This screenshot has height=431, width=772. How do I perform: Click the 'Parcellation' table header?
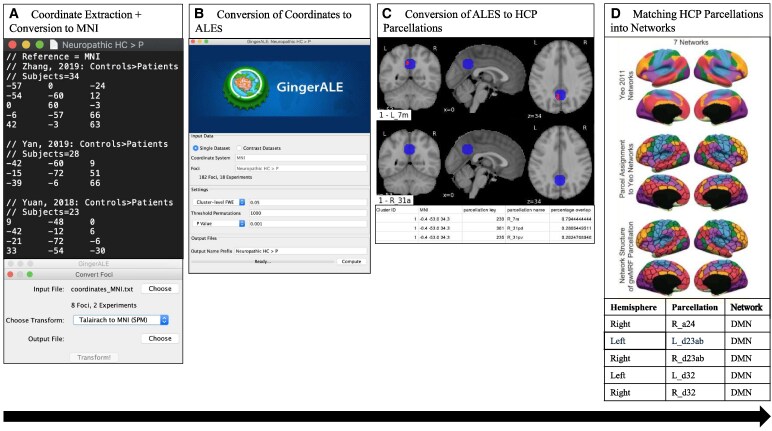(x=694, y=307)
